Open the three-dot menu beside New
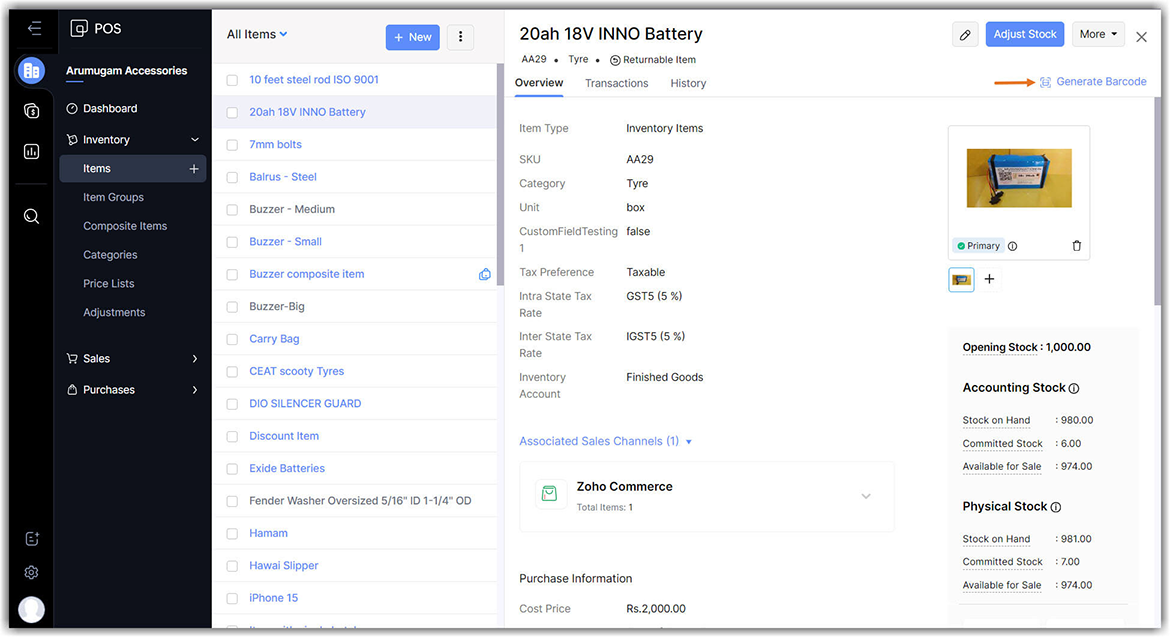1170x637 pixels. coord(460,37)
